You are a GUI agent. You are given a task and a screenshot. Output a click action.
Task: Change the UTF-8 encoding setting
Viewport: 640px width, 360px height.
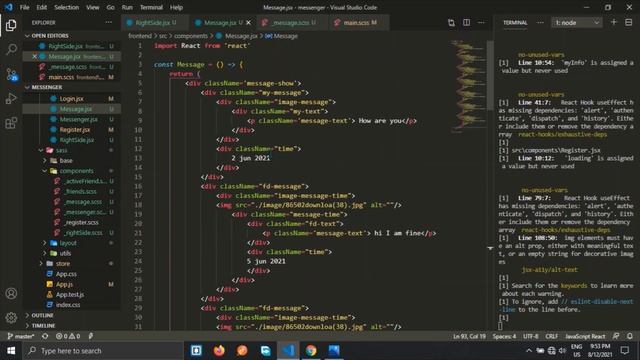tap(531, 336)
